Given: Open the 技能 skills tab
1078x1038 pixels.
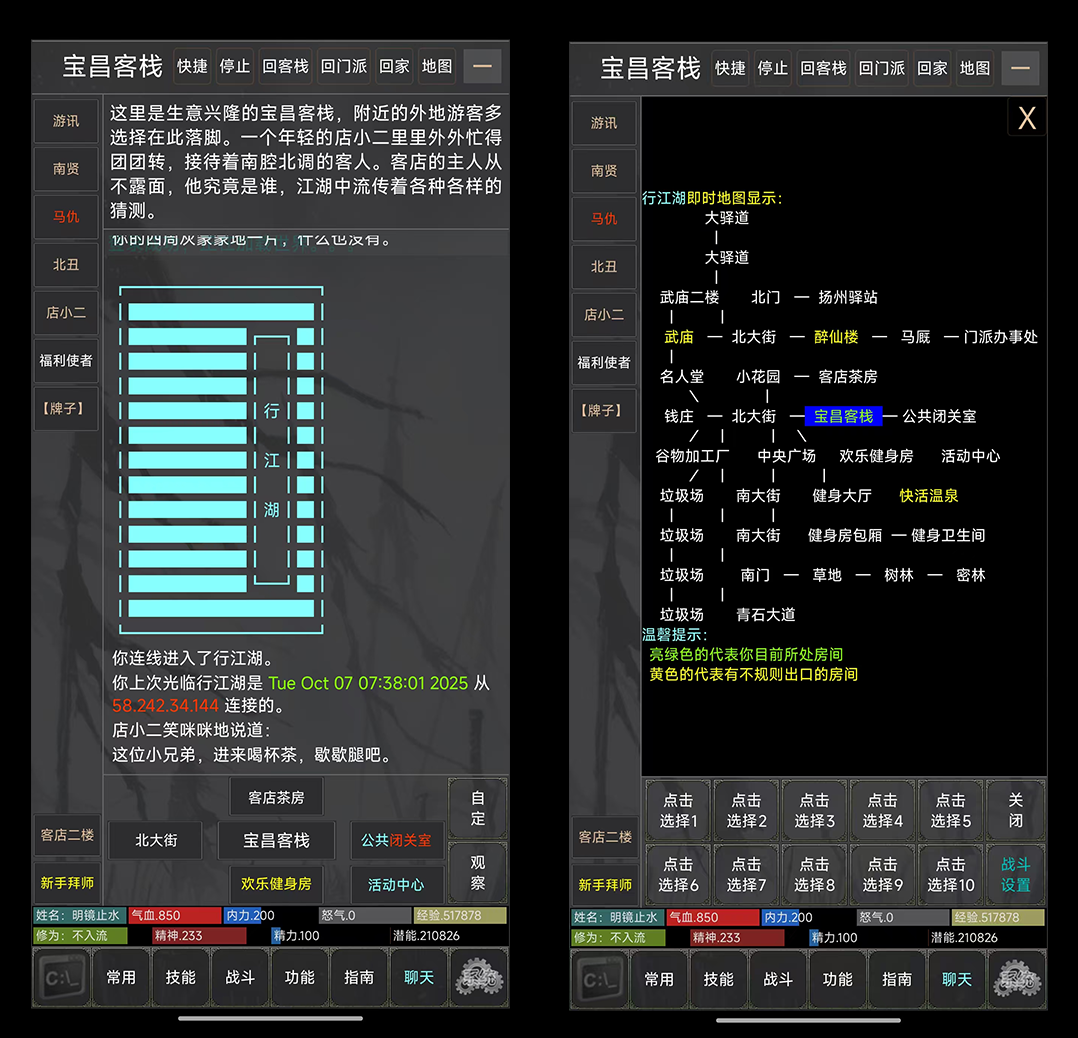Looking at the screenshot, I should coord(181,978).
